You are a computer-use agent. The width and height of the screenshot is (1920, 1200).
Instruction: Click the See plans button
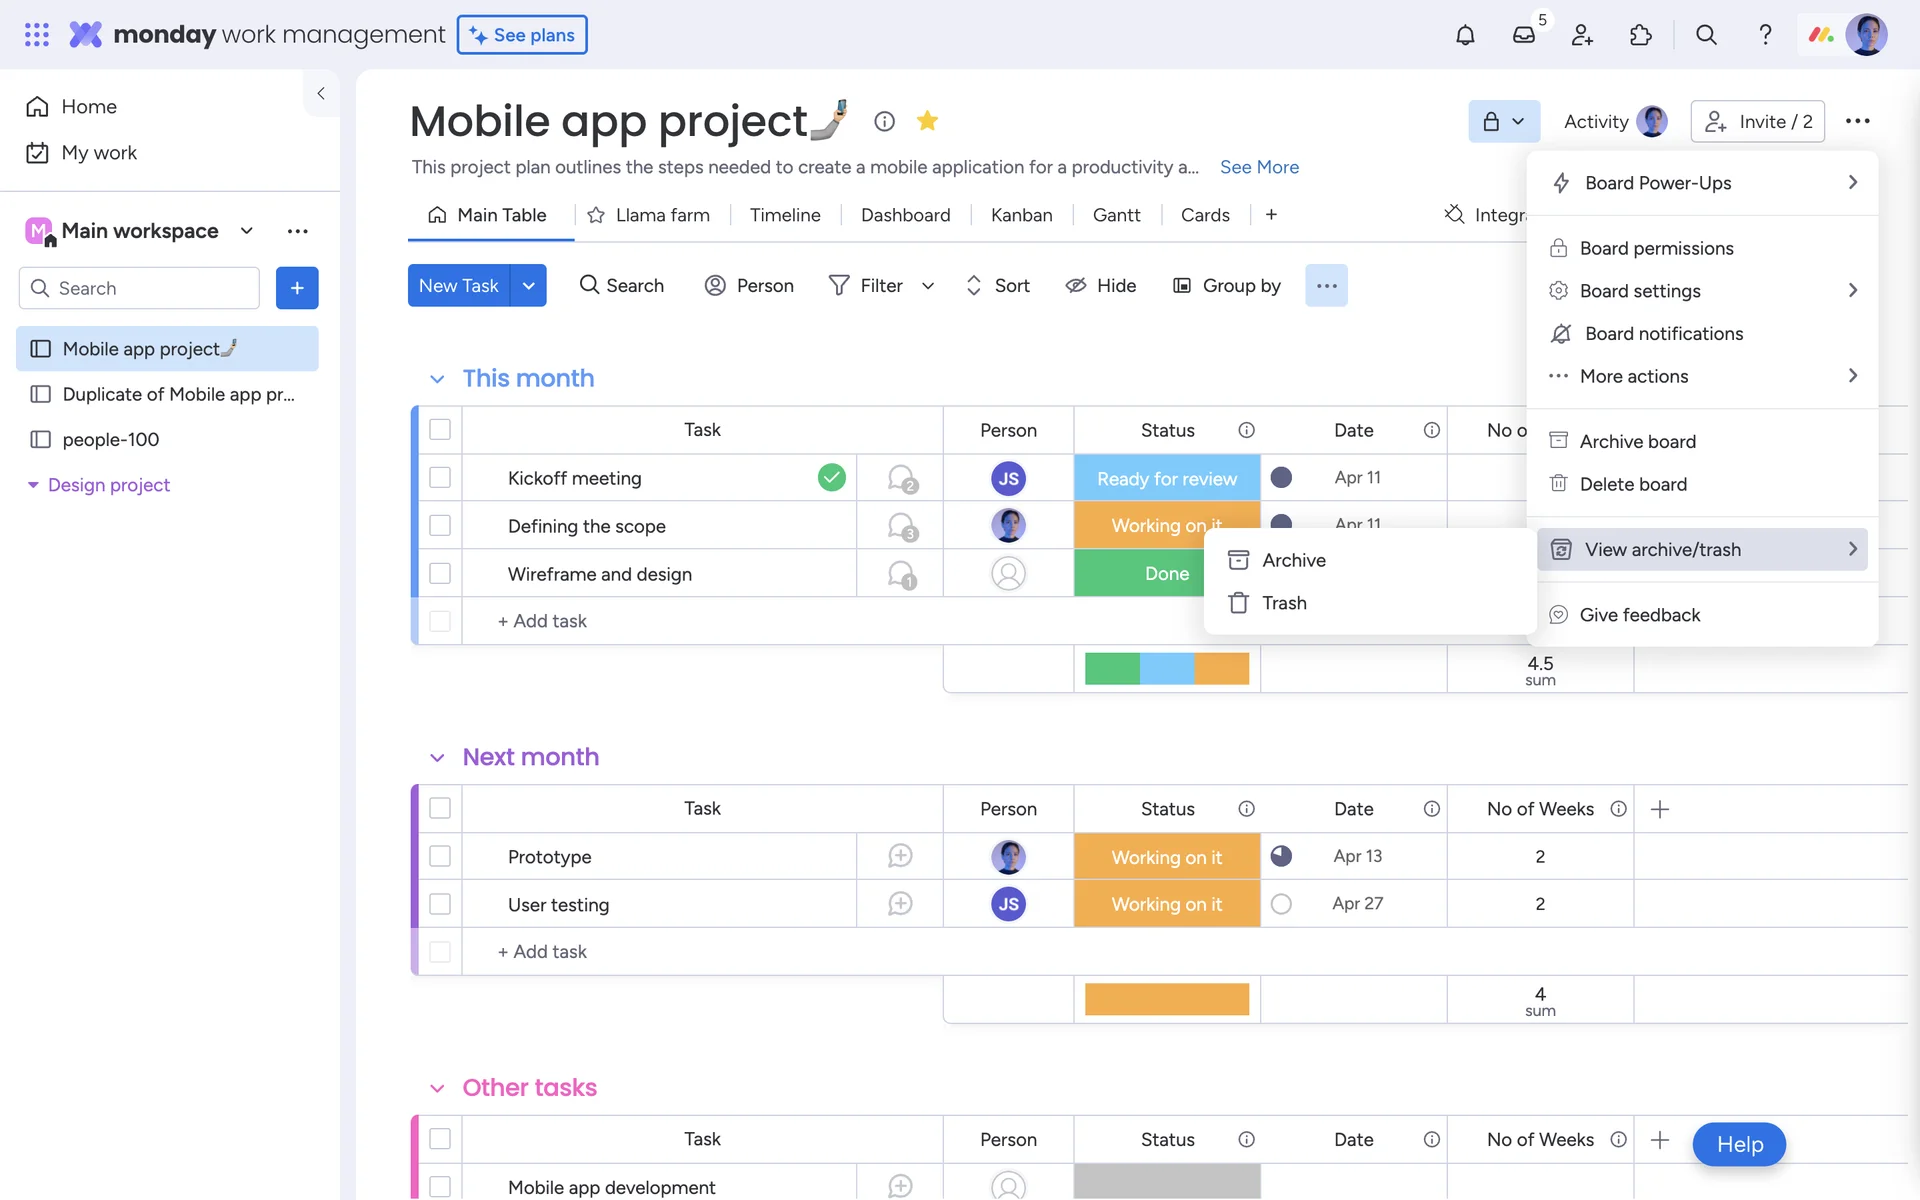tap(522, 35)
